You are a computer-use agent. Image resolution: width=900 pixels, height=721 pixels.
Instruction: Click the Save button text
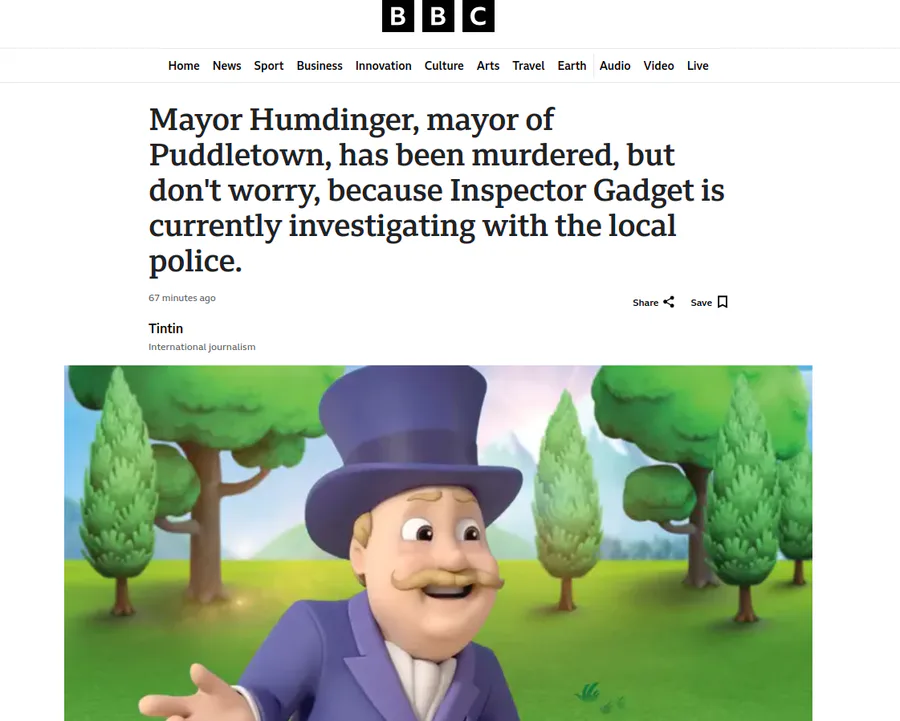coord(701,303)
